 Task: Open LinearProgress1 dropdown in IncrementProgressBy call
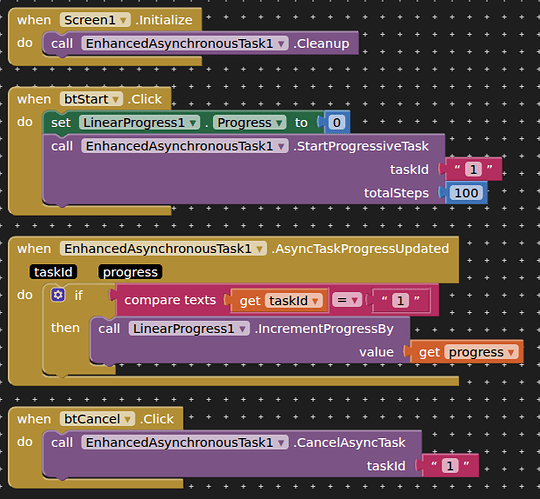pyautogui.click(x=189, y=329)
